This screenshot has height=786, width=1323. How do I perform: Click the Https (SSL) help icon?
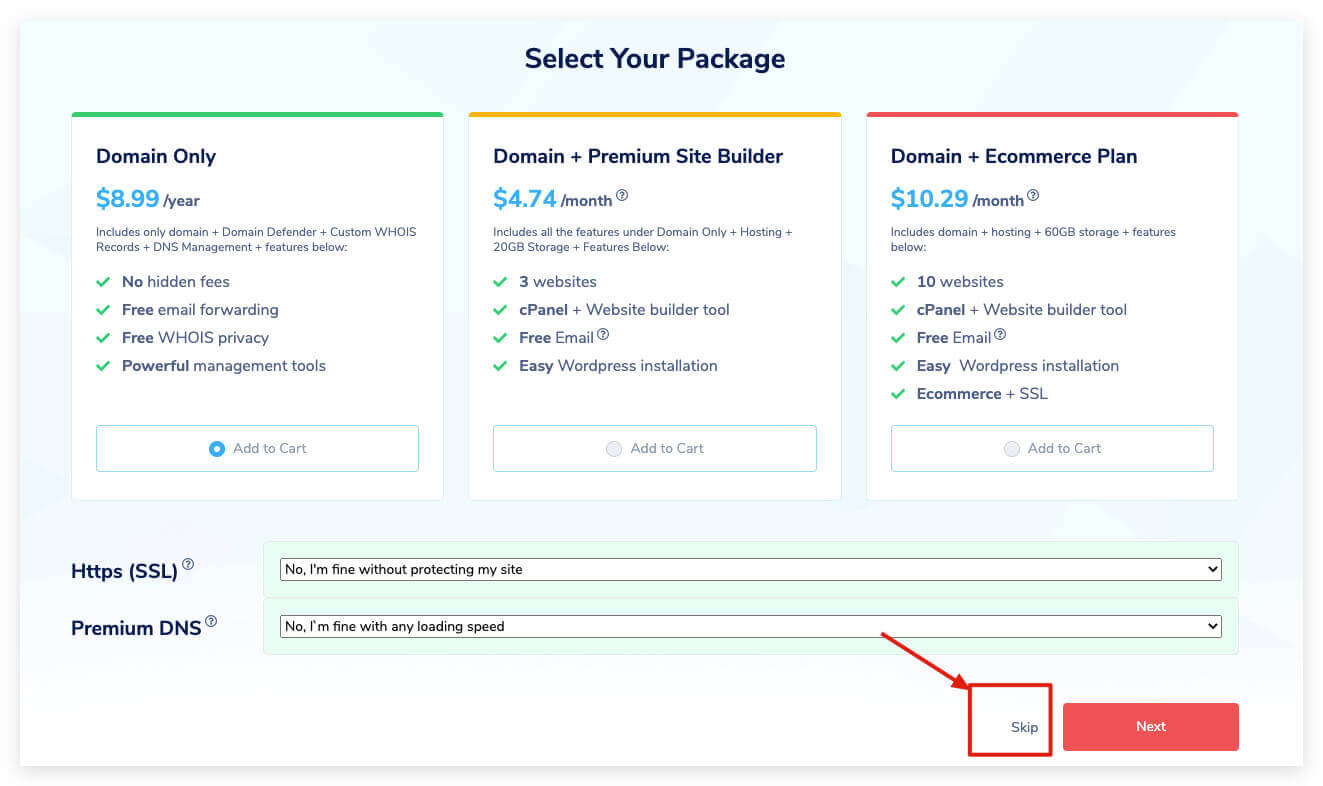[x=188, y=565]
